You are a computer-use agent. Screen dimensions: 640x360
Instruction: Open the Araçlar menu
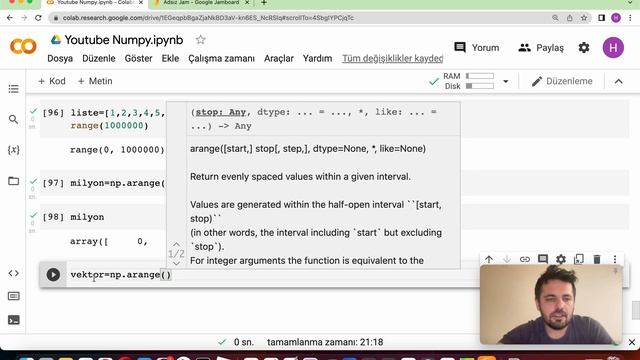pos(279,58)
